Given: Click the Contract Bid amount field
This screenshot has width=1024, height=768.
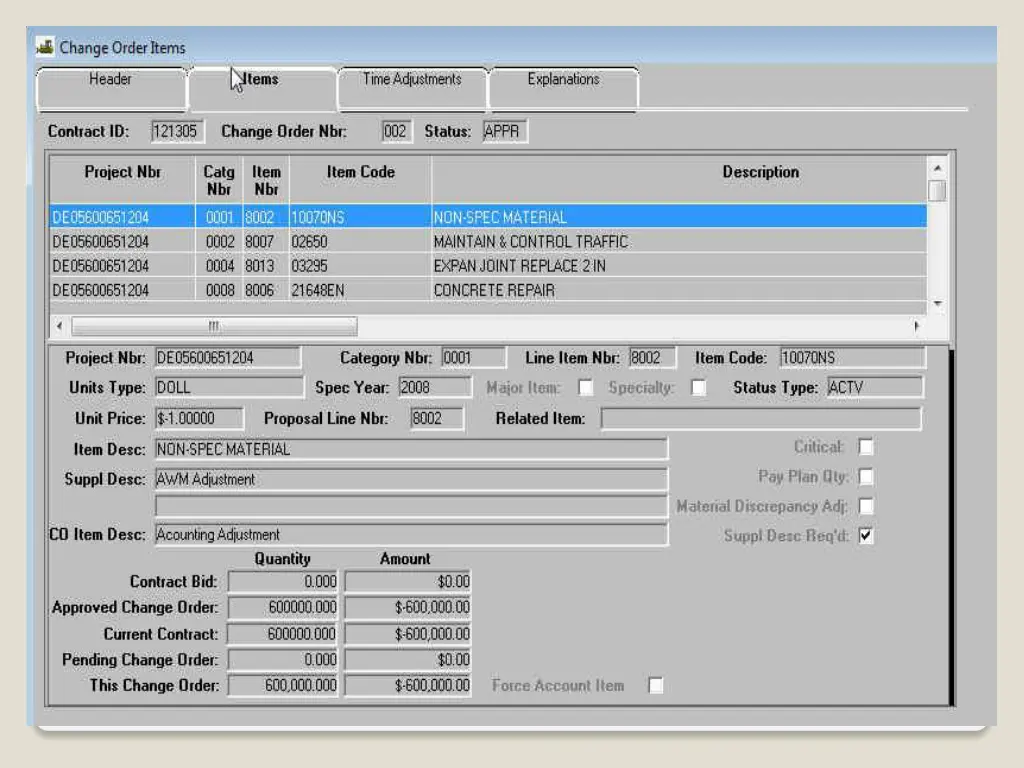Looking at the screenshot, I should [408, 582].
